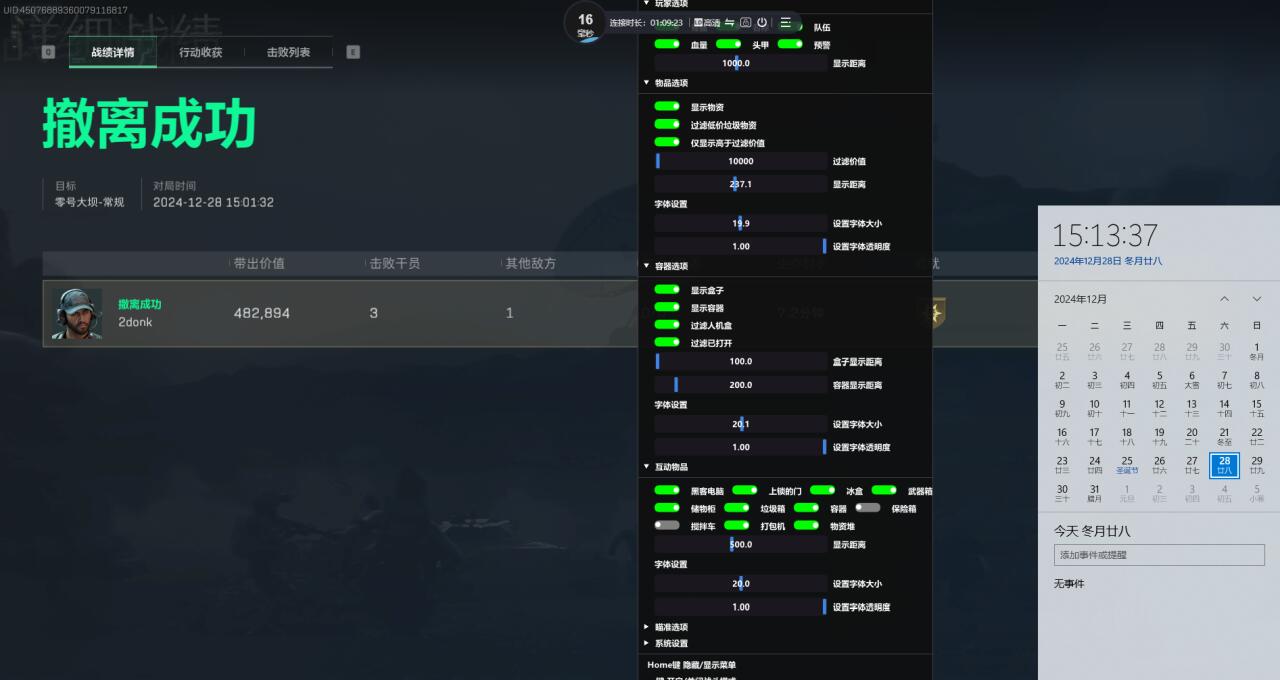Select December 31 in the calendar

pyautogui.click(x=1094, y=493)
